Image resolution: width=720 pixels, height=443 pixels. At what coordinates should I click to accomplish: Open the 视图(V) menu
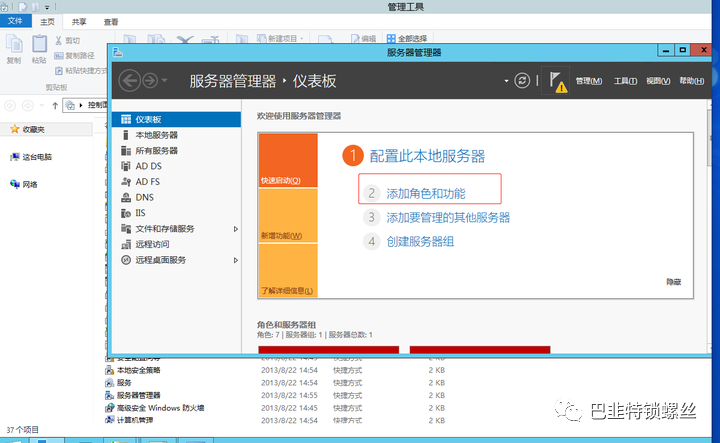click(x=658, y=81)
